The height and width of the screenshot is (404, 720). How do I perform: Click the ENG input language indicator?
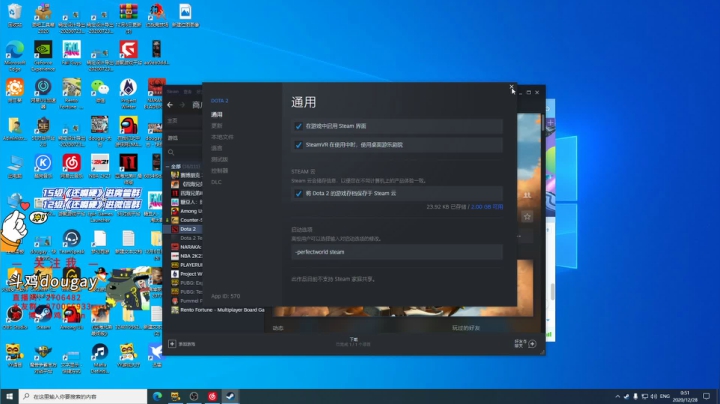click(664, 396)
